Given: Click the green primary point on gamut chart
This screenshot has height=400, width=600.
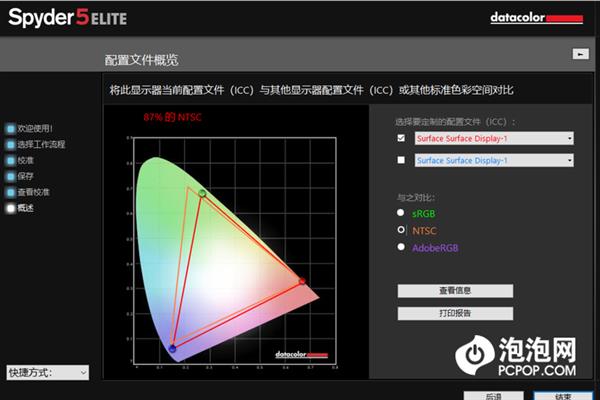Looking at the screenshot, I should (x=202, y=193).
